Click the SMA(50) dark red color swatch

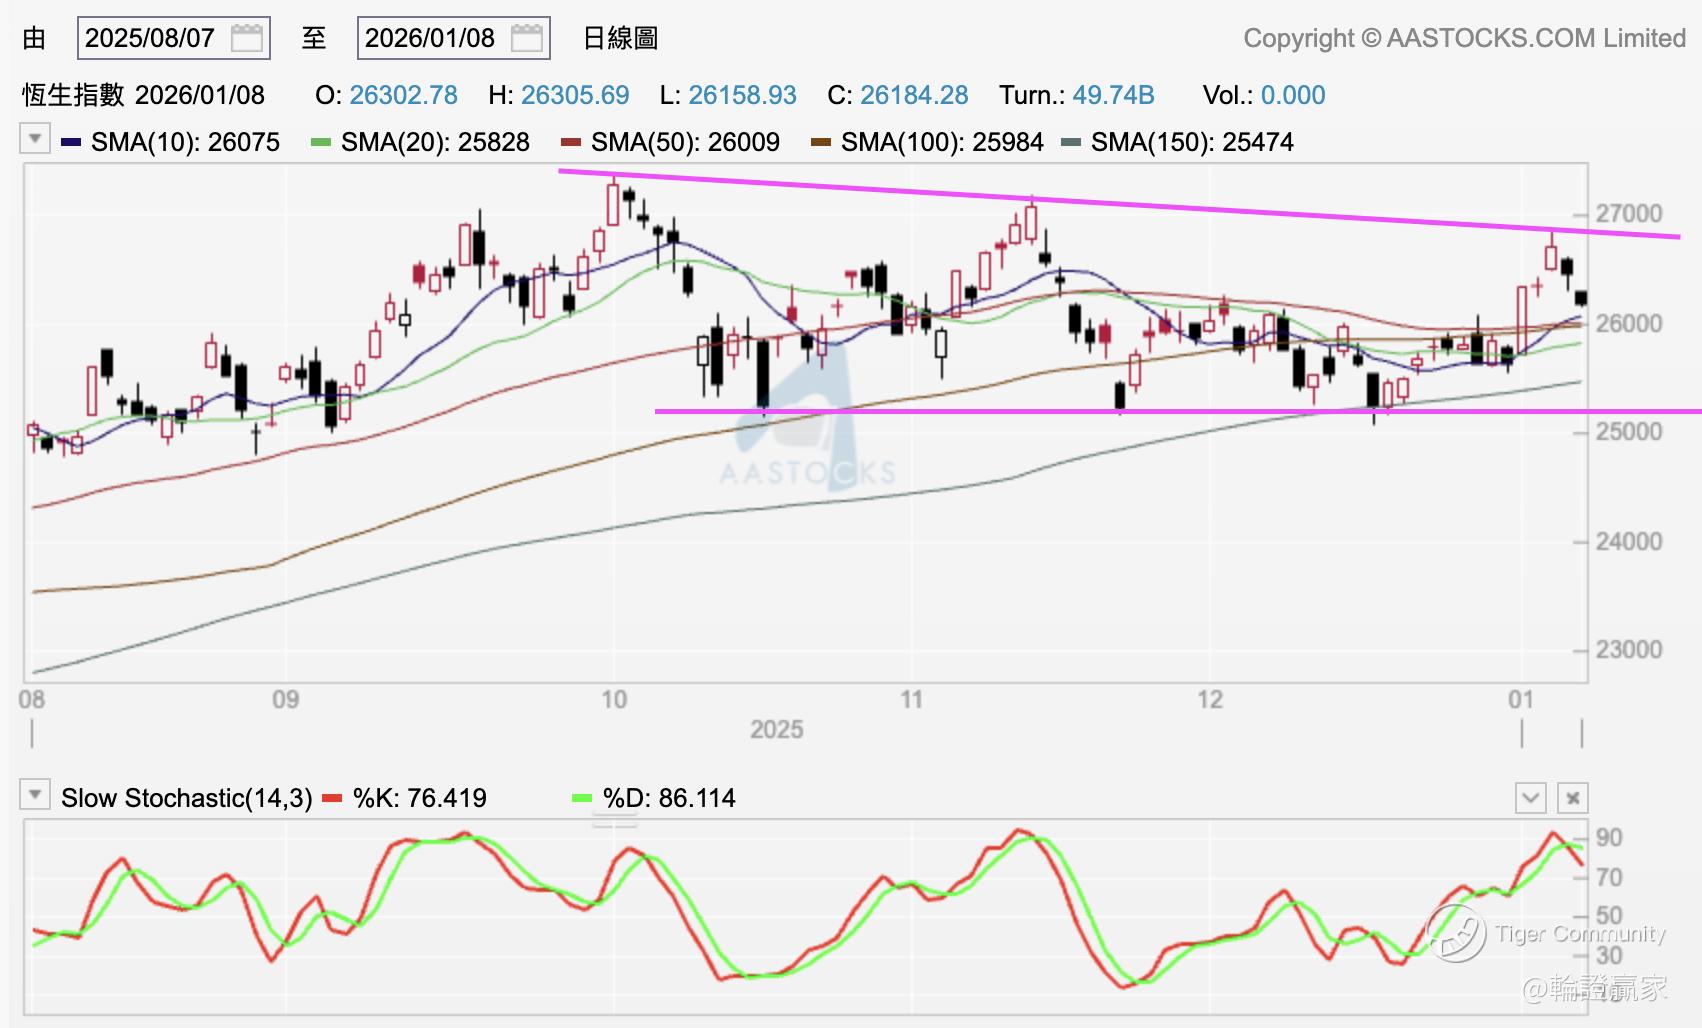click(571, 143)
